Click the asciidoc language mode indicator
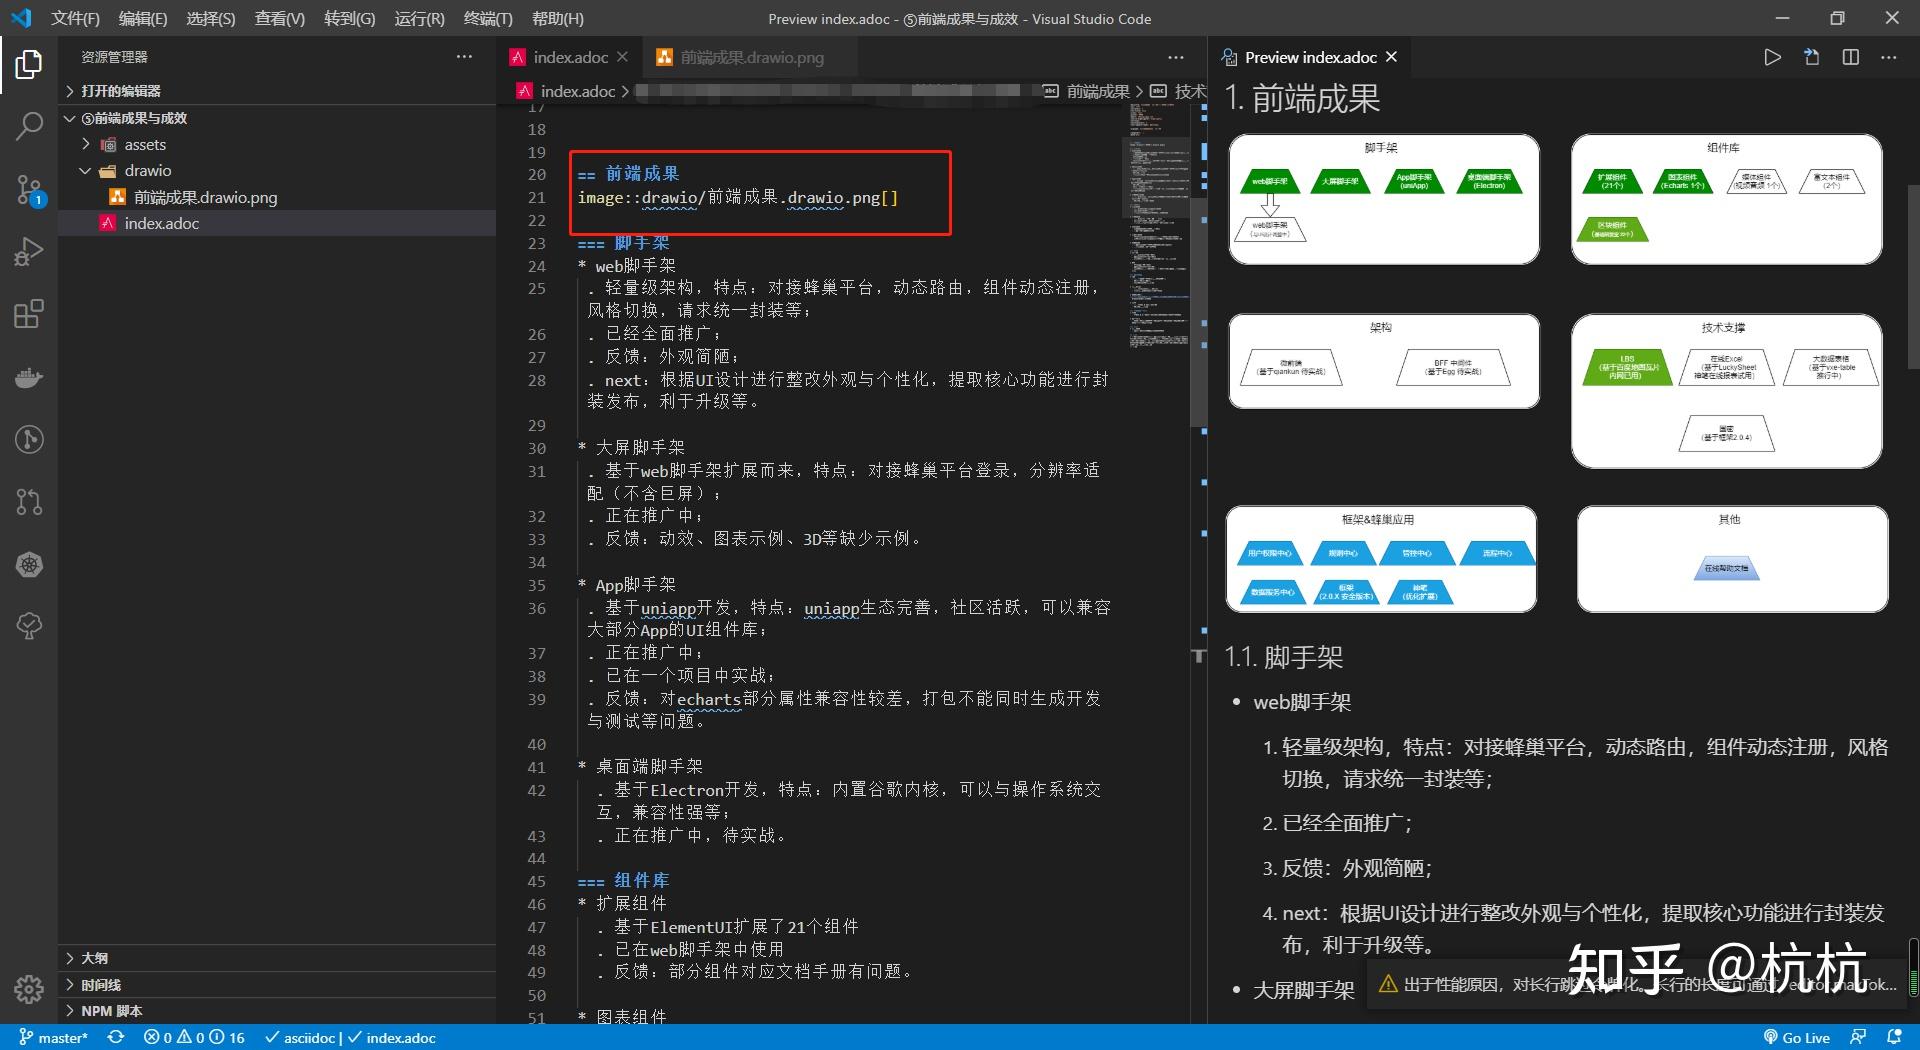Screen dimensions: 1920x1050 click(x=308, y=1037)
